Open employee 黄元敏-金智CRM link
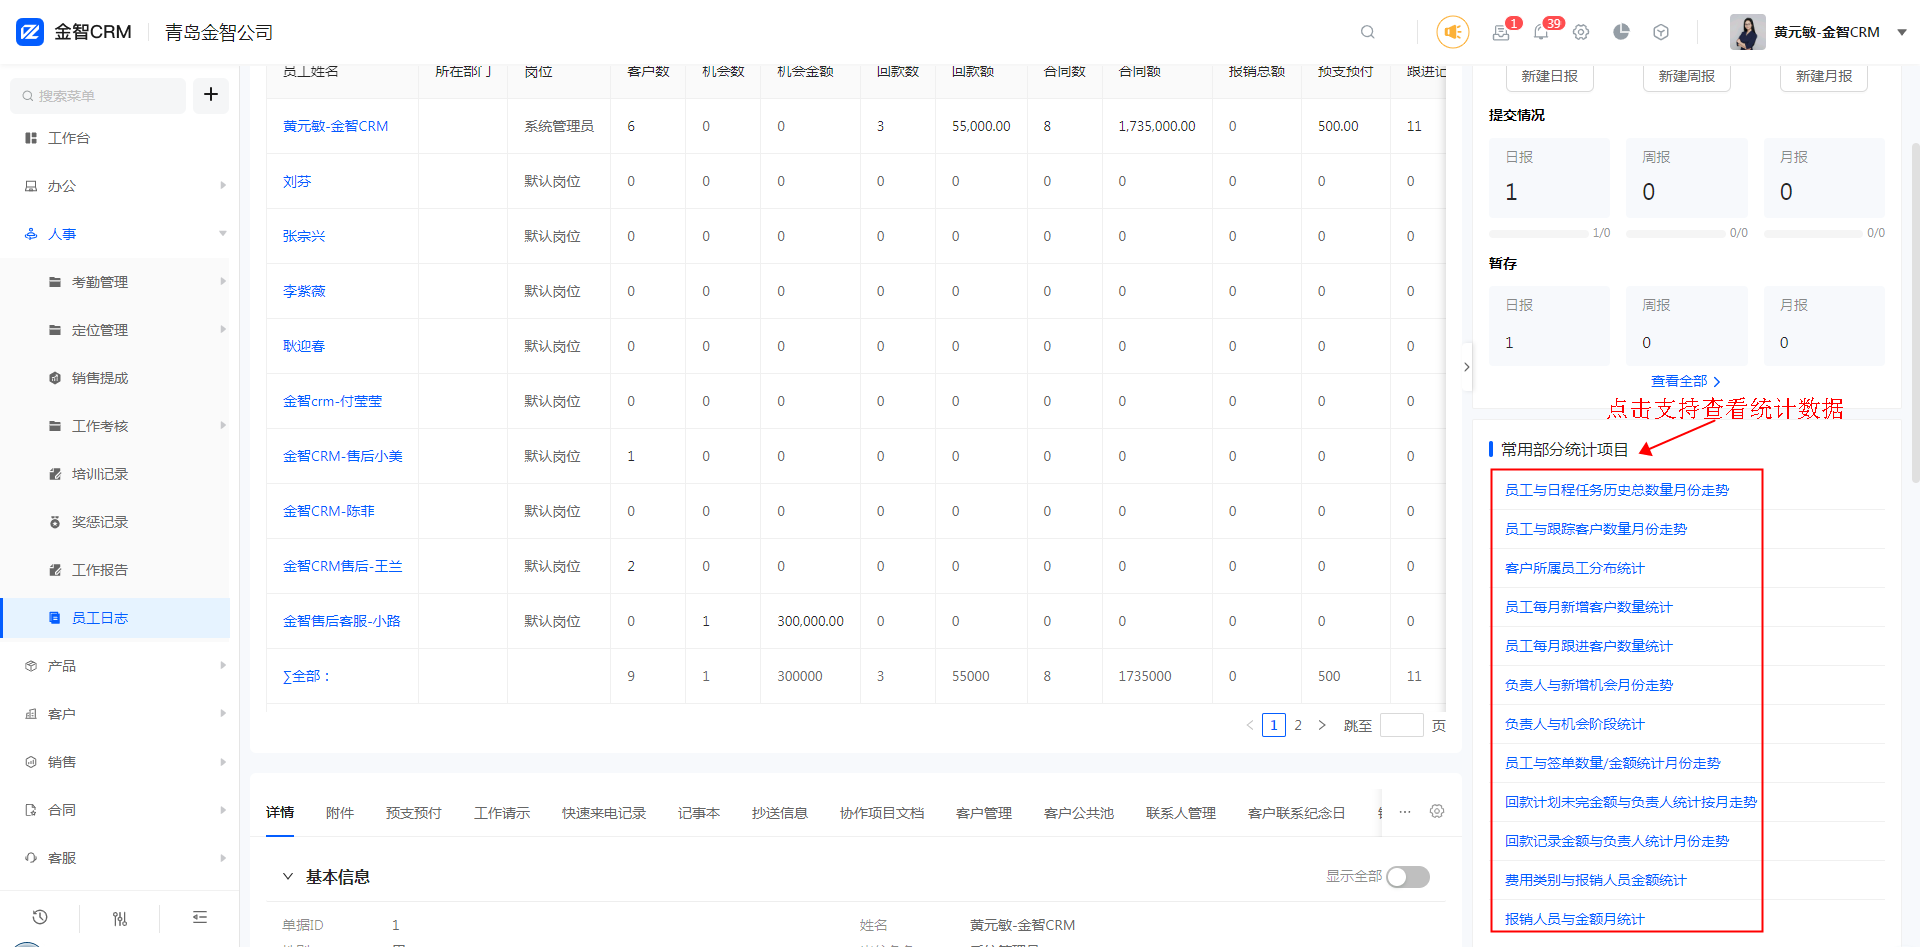Viewport: 1920px width, 947px height. [x=335, y=126]
